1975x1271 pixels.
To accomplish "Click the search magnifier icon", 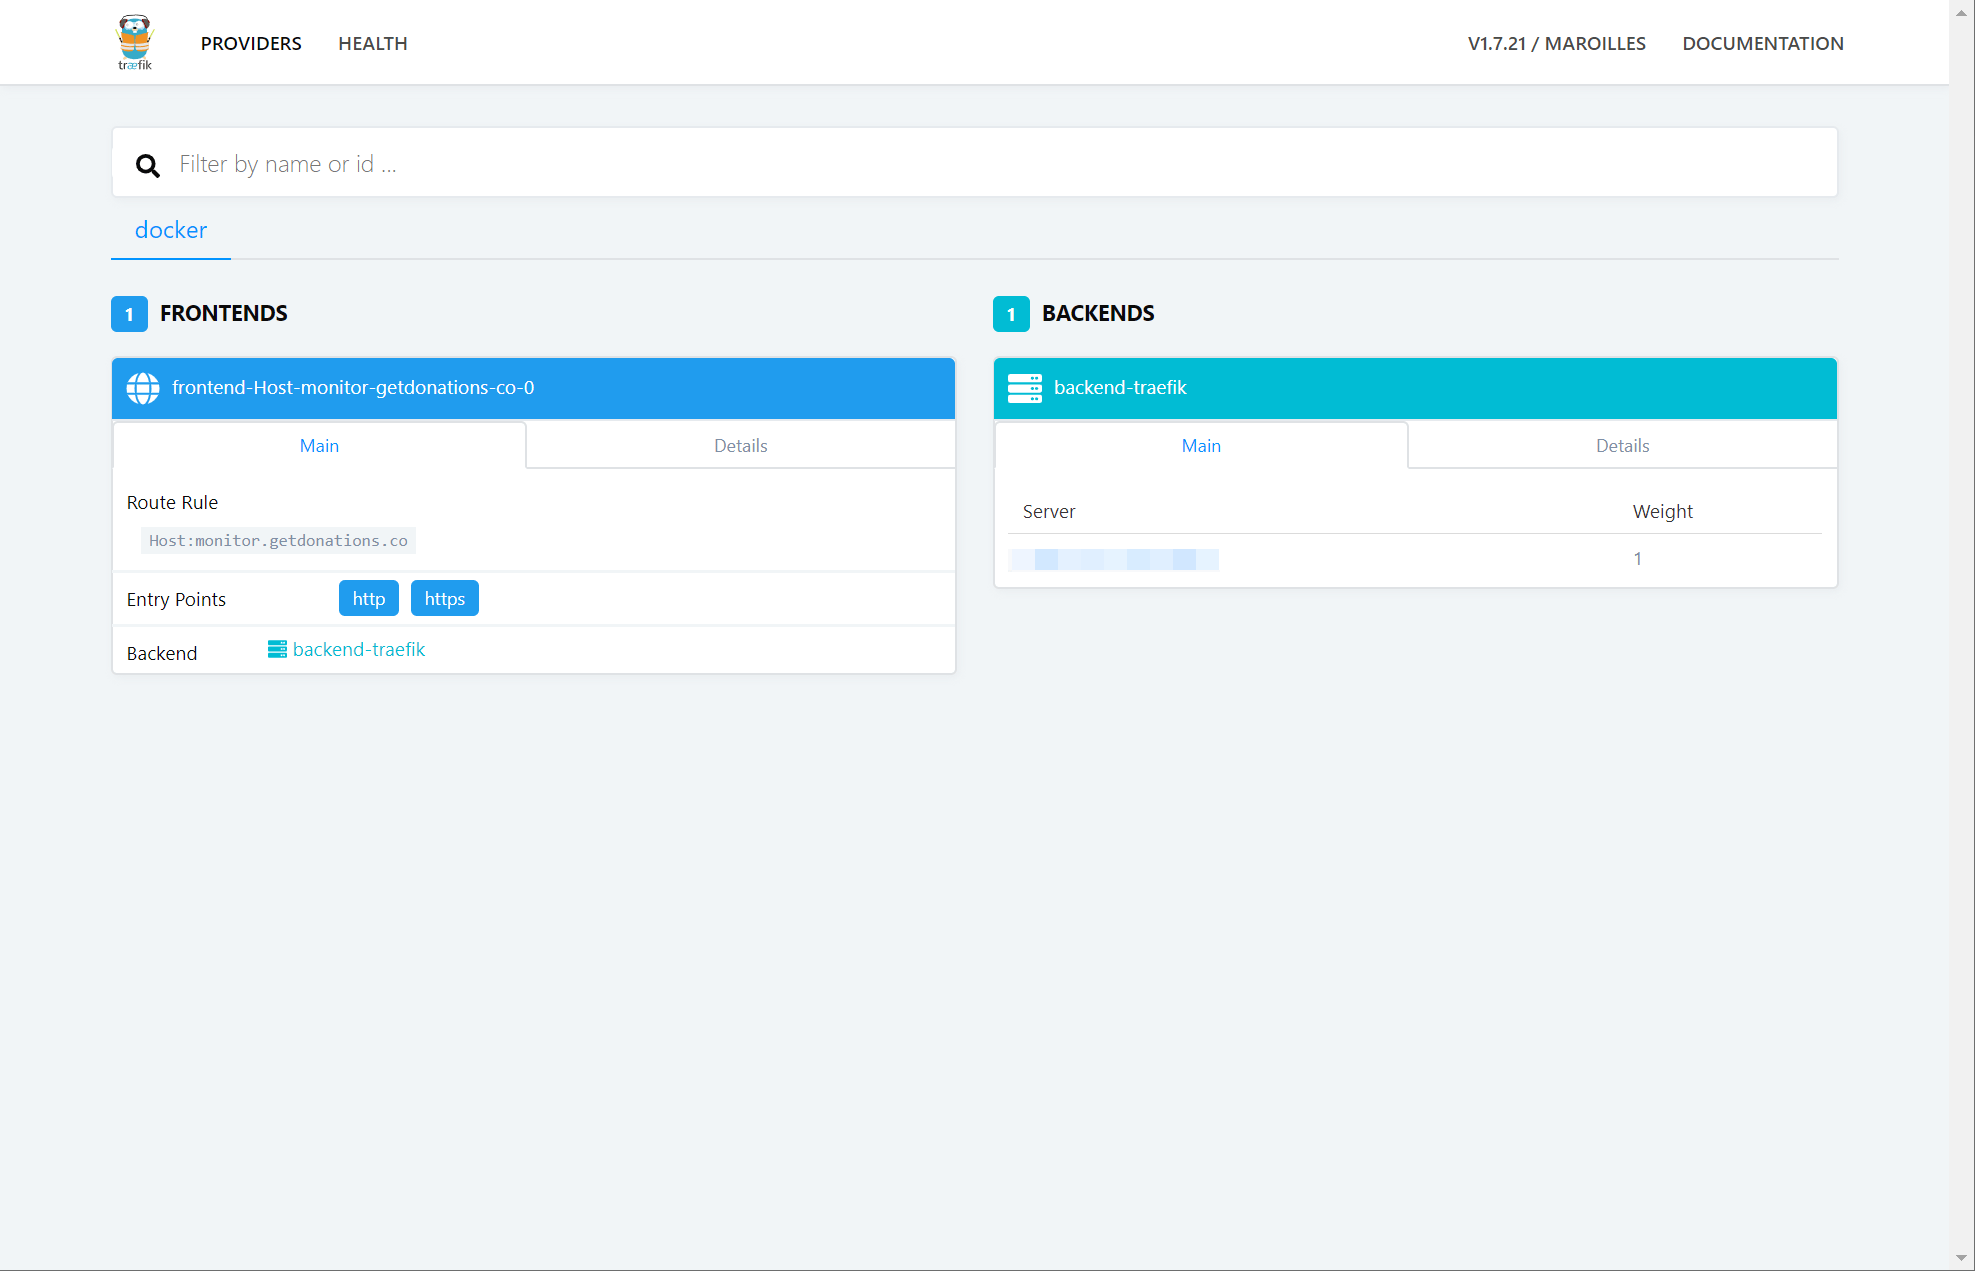I will [x=148, y=165].
